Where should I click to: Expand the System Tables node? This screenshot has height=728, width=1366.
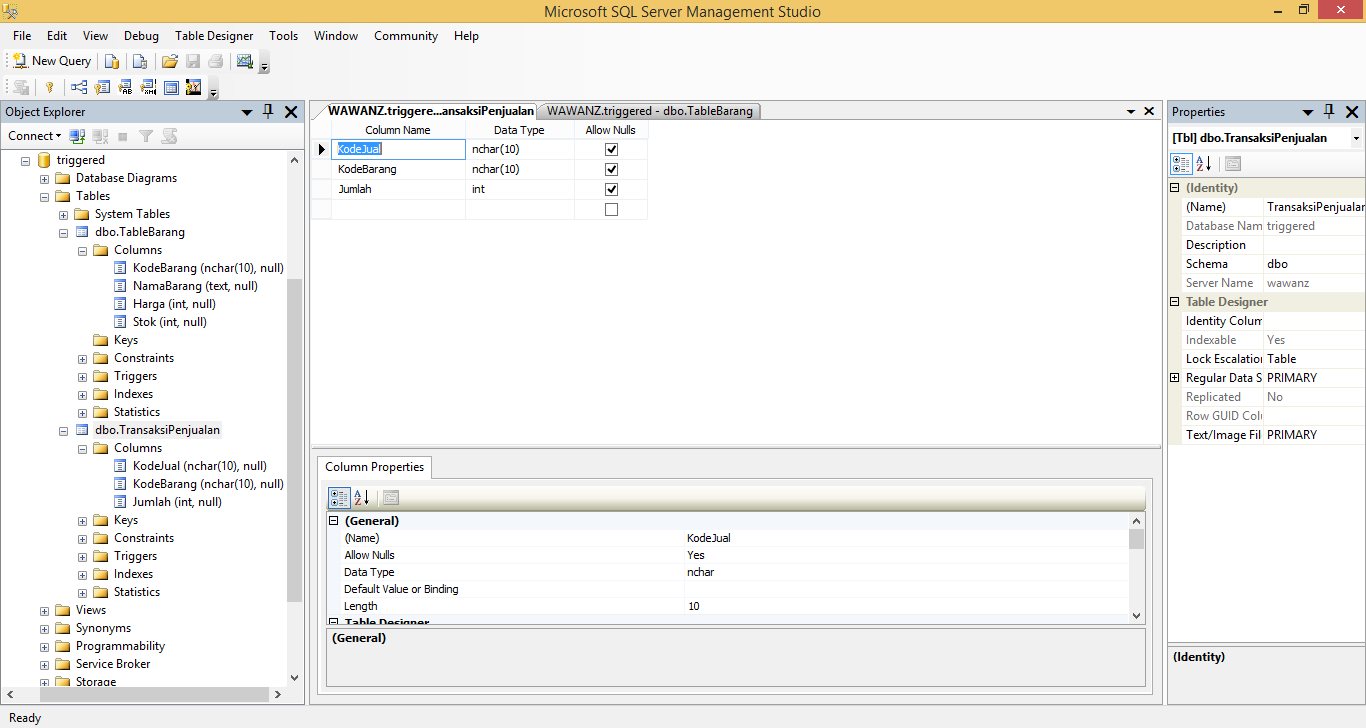(x=64, y=214)
